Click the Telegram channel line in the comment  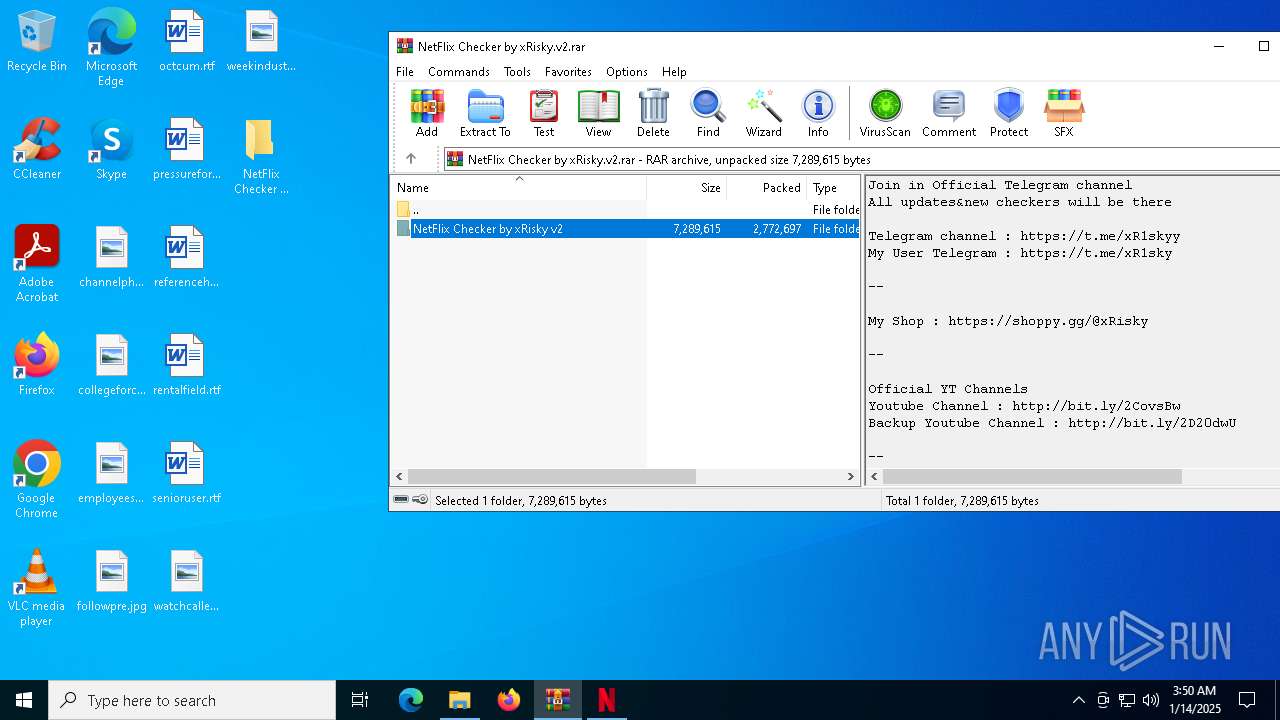[1024, 236]
